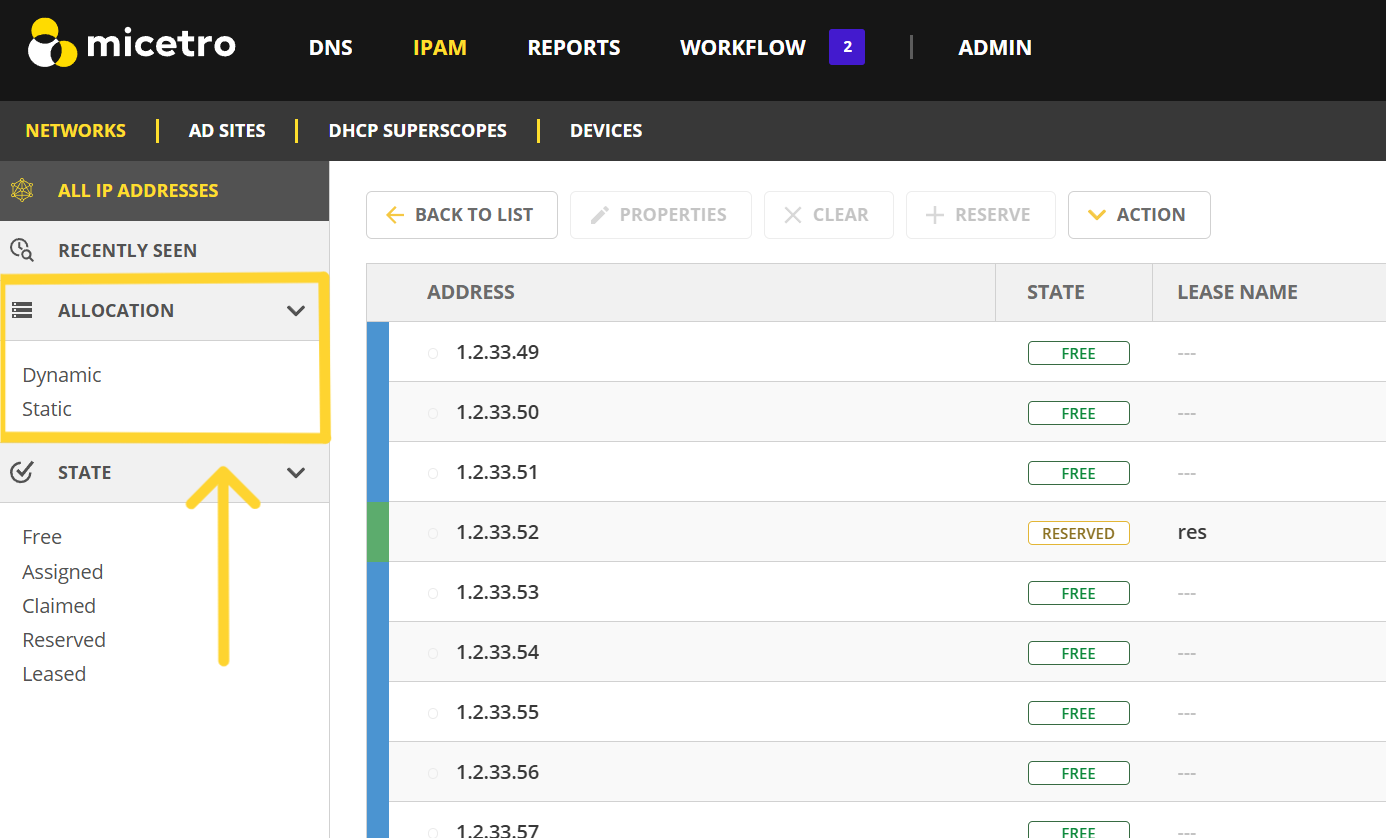Collapse the State section chevron
This screenshot has height=838, width=1386.
coord(296,472)
